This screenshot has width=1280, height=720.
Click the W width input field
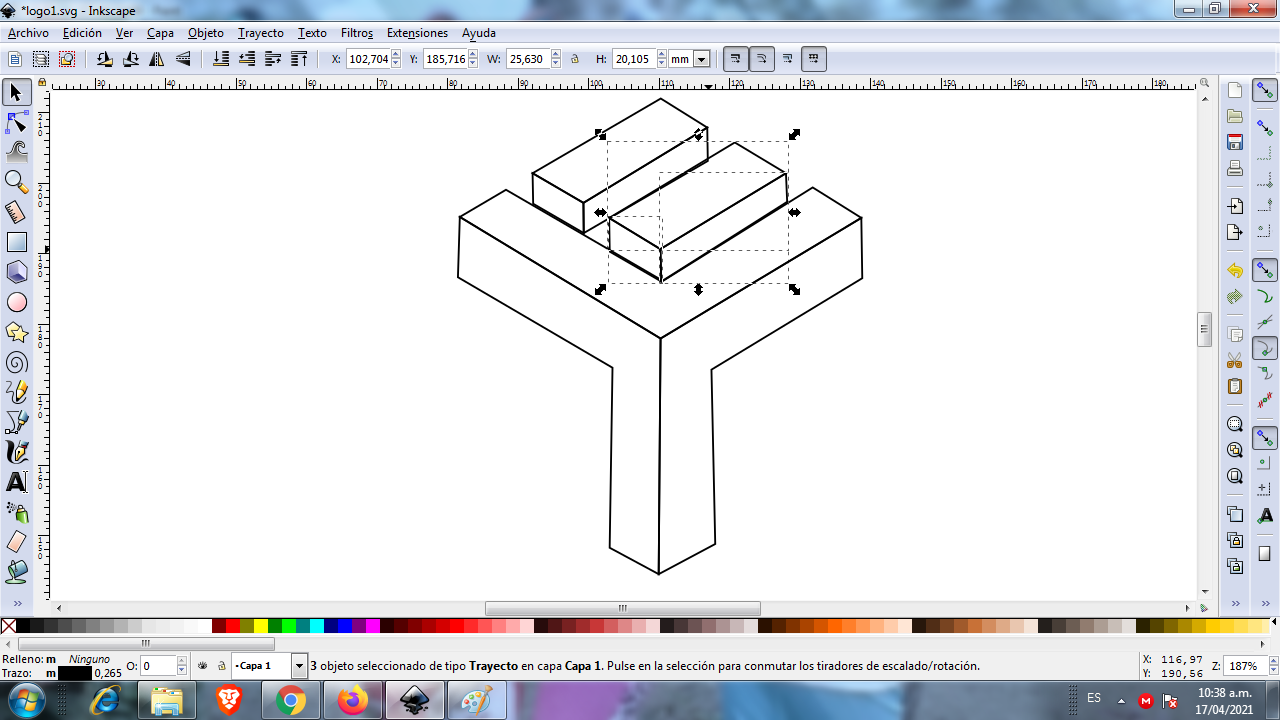526,59
